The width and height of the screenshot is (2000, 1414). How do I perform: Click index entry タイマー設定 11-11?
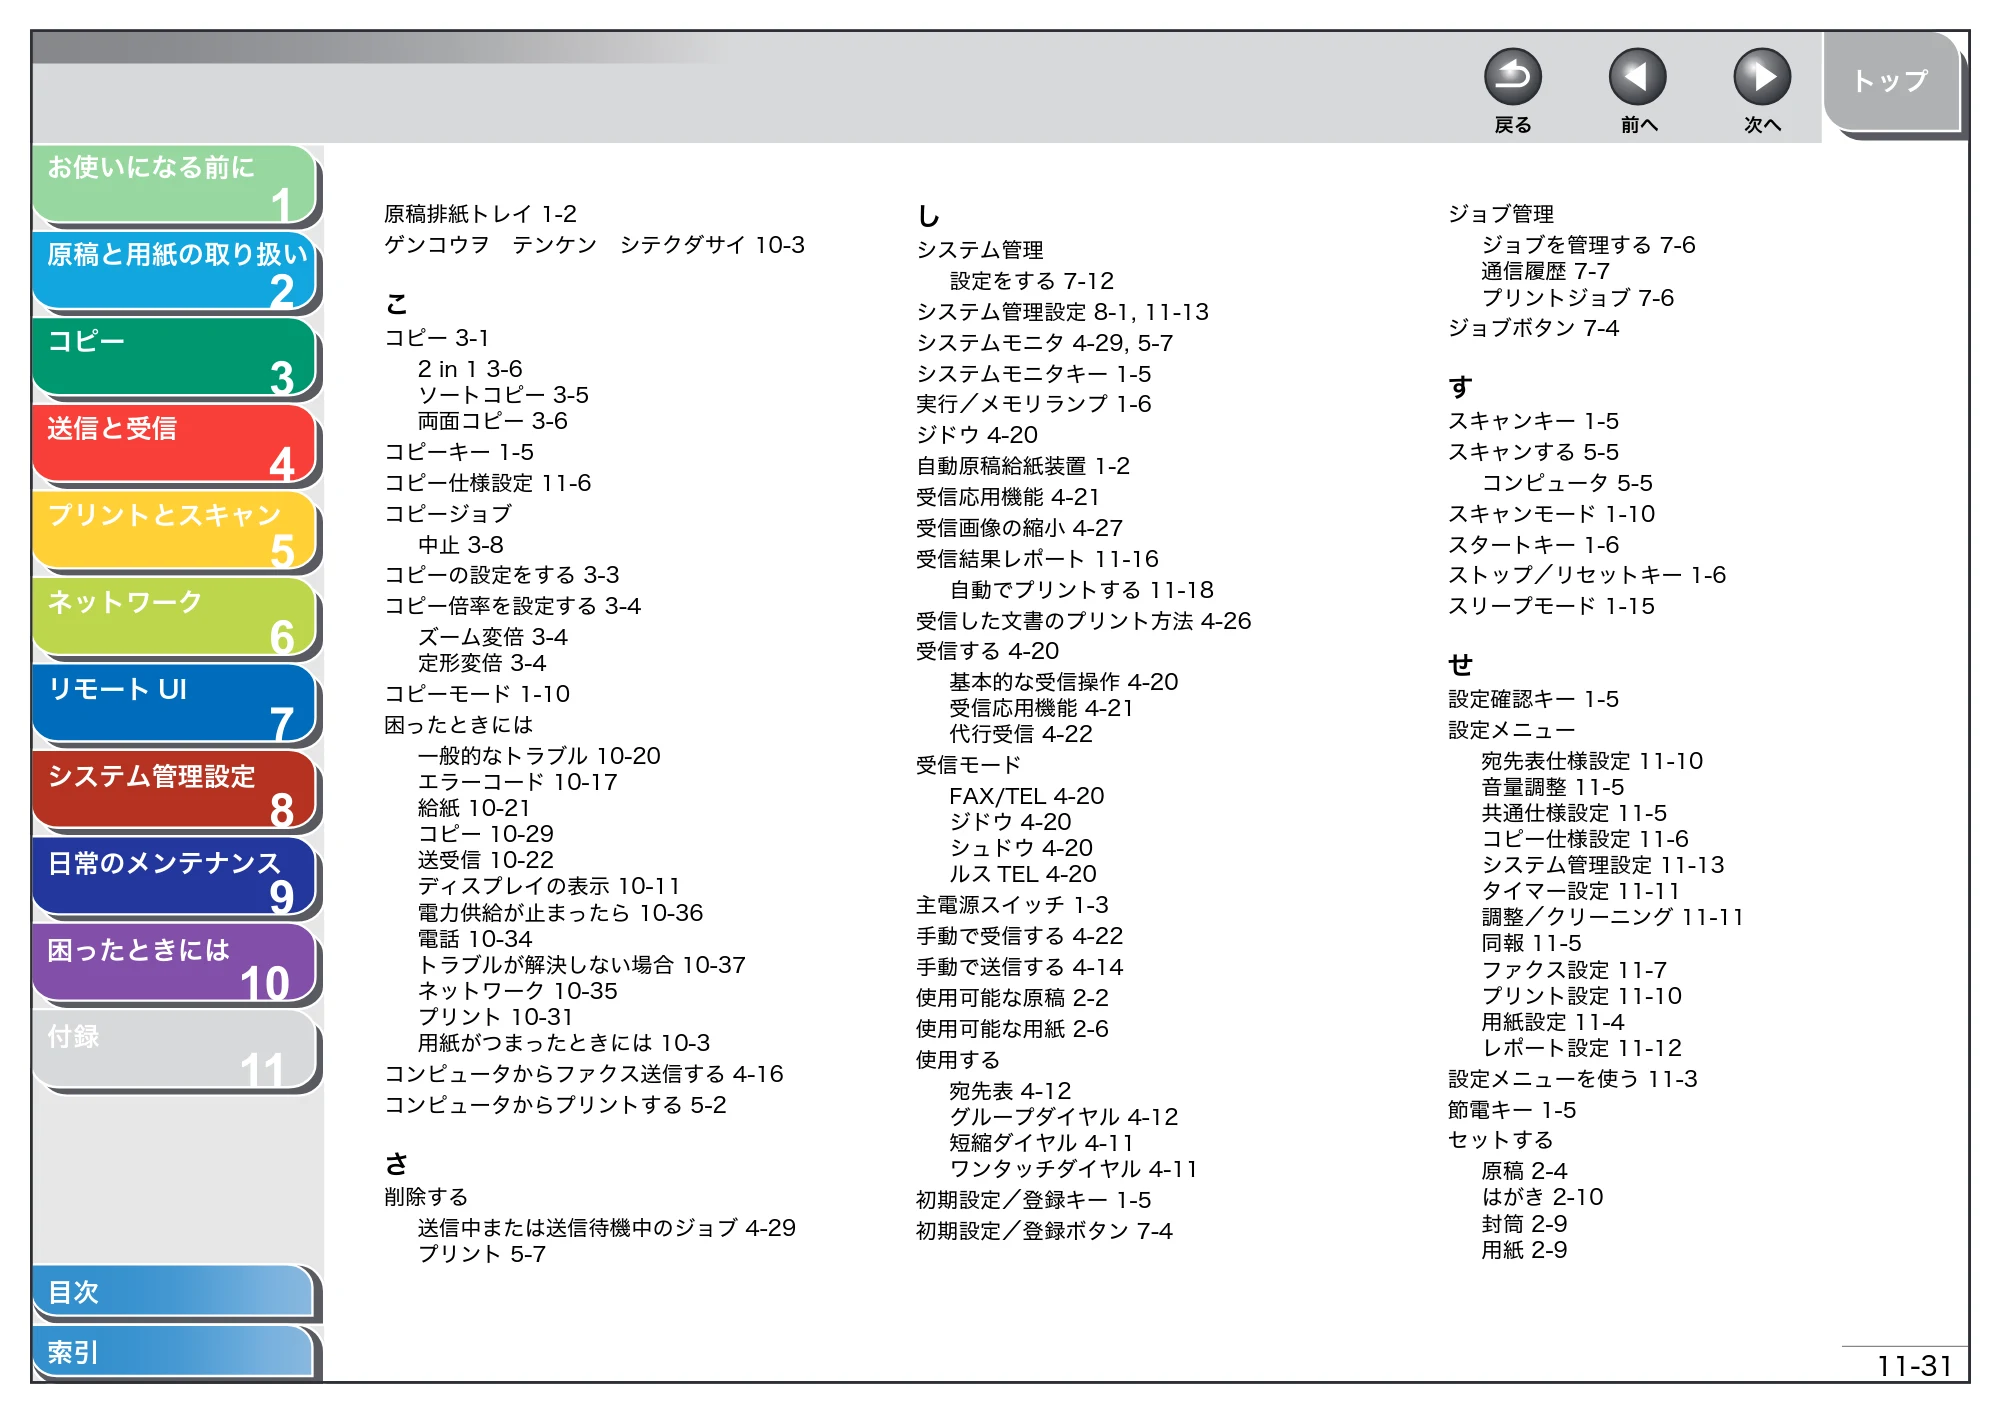[x=1580, y=891]
